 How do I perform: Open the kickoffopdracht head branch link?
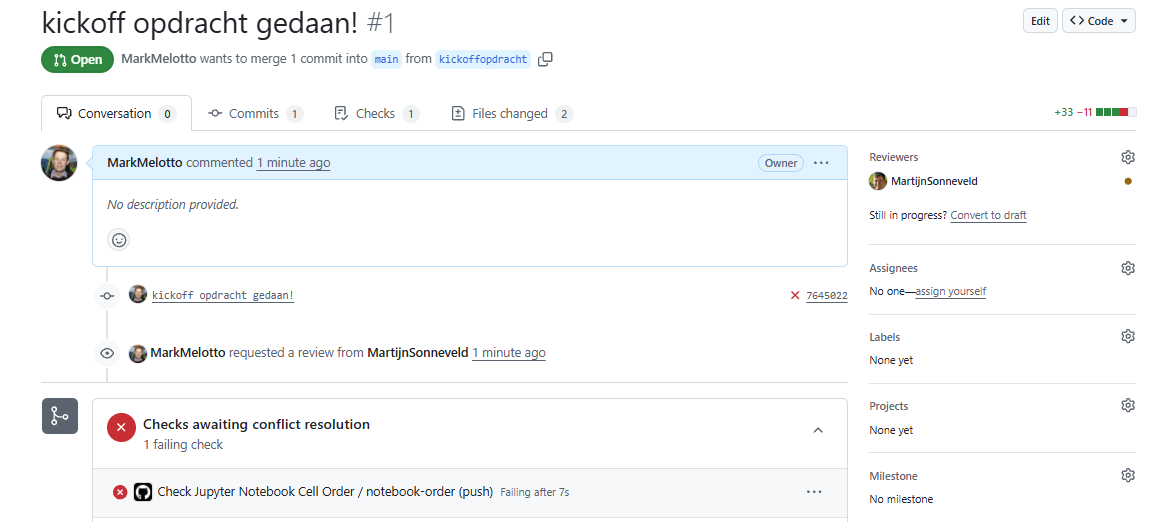(x=483, y=59)
